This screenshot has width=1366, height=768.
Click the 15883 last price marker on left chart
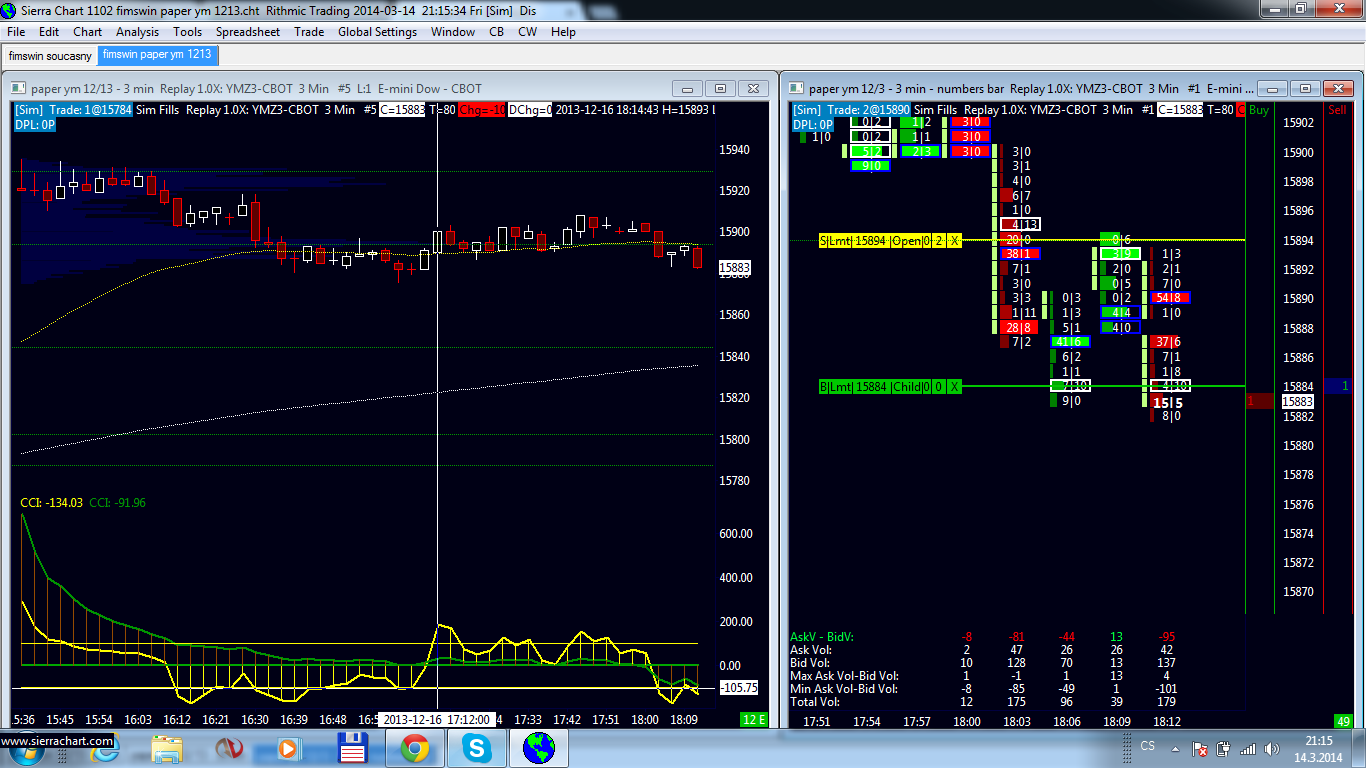point(734,268)
